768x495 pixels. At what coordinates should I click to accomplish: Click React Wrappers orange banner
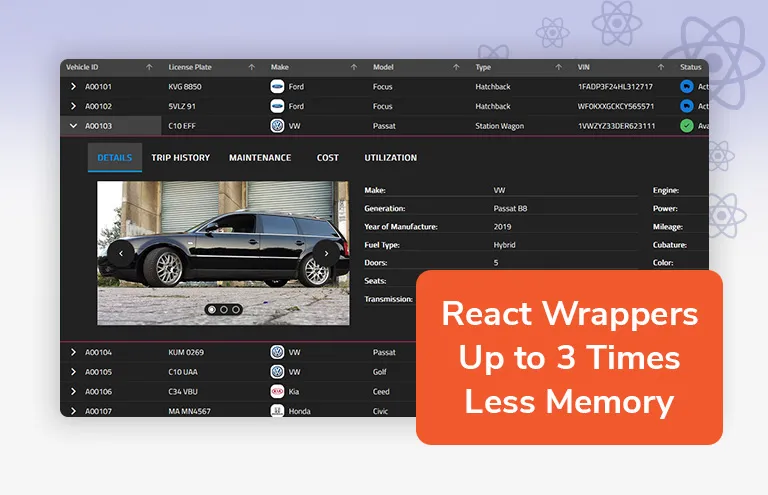[569, 357]
